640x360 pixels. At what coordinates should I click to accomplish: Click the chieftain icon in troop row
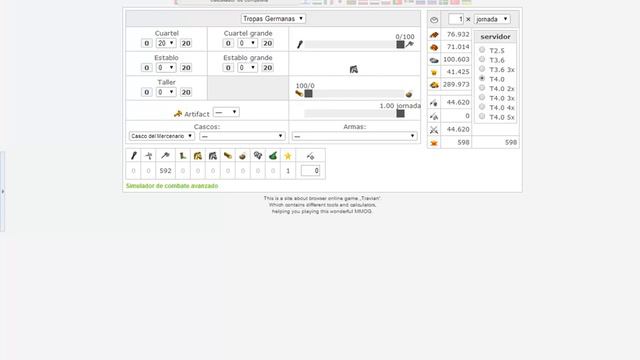[258, 156]
